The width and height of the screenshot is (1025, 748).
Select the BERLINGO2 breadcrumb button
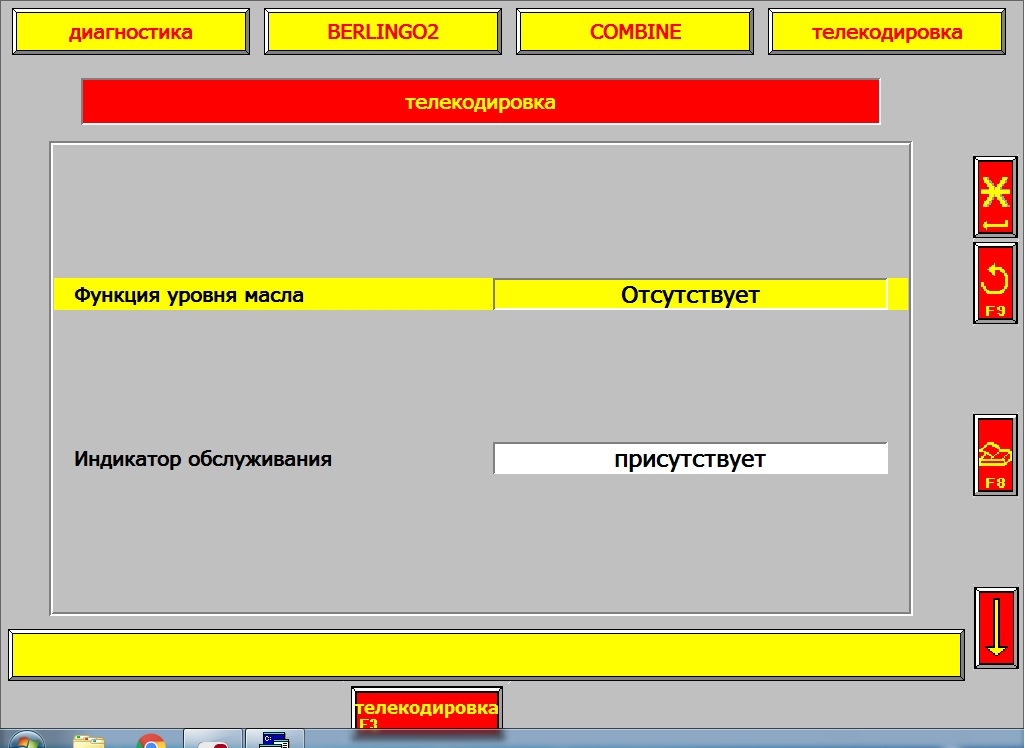(x=383, y=31)
